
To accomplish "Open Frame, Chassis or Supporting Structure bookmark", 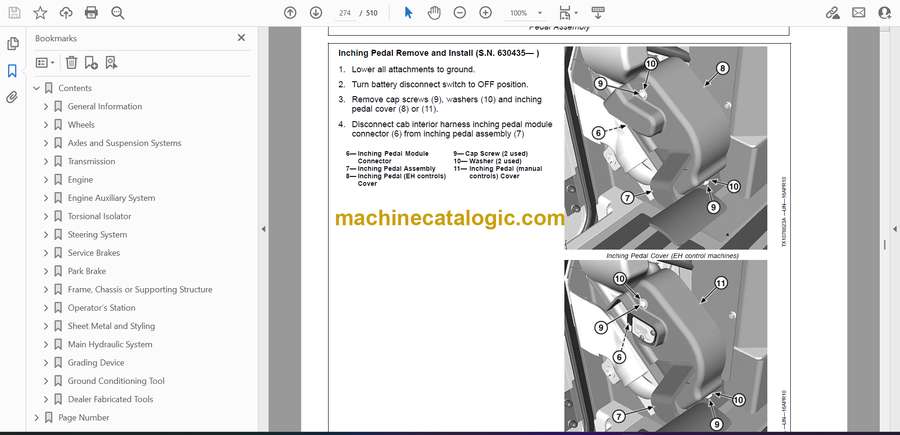I will tap(140, 289).
